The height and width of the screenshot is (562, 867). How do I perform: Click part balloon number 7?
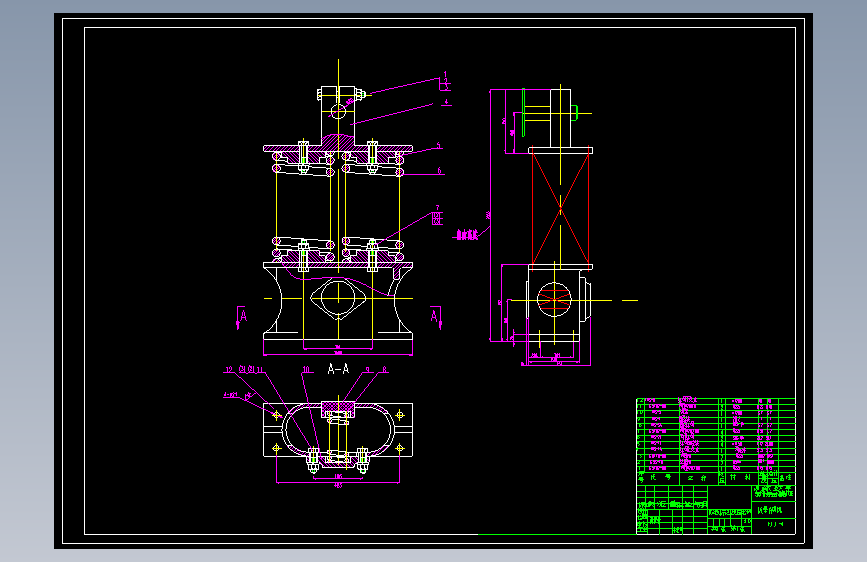click(x=437, y=208)
